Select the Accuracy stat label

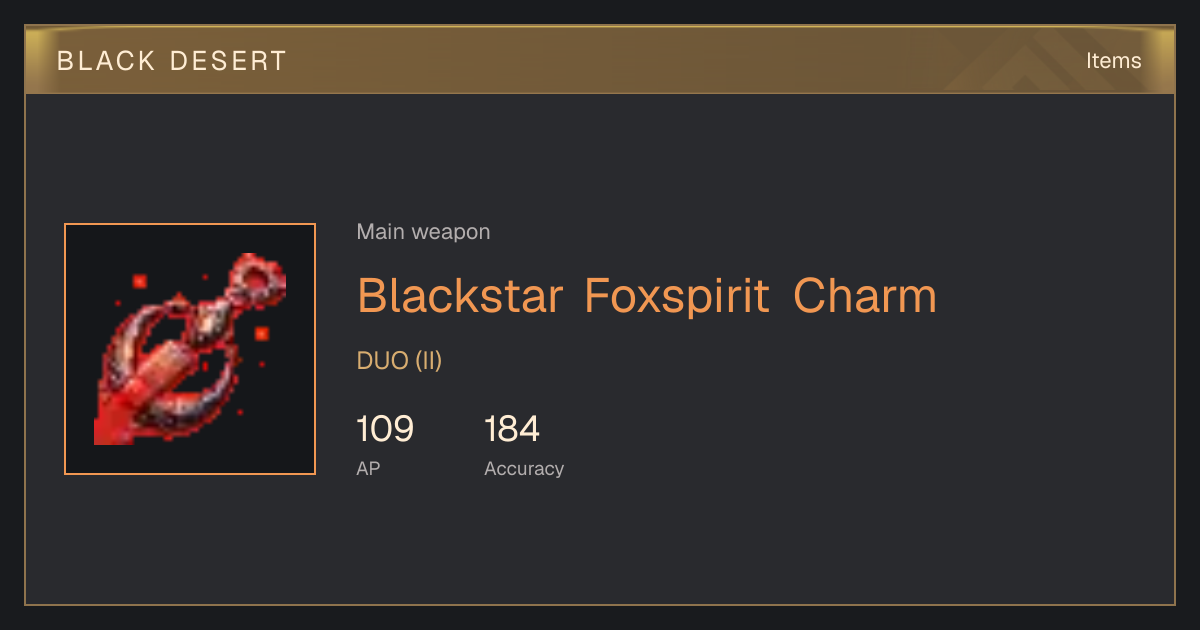tap(524, 469)
